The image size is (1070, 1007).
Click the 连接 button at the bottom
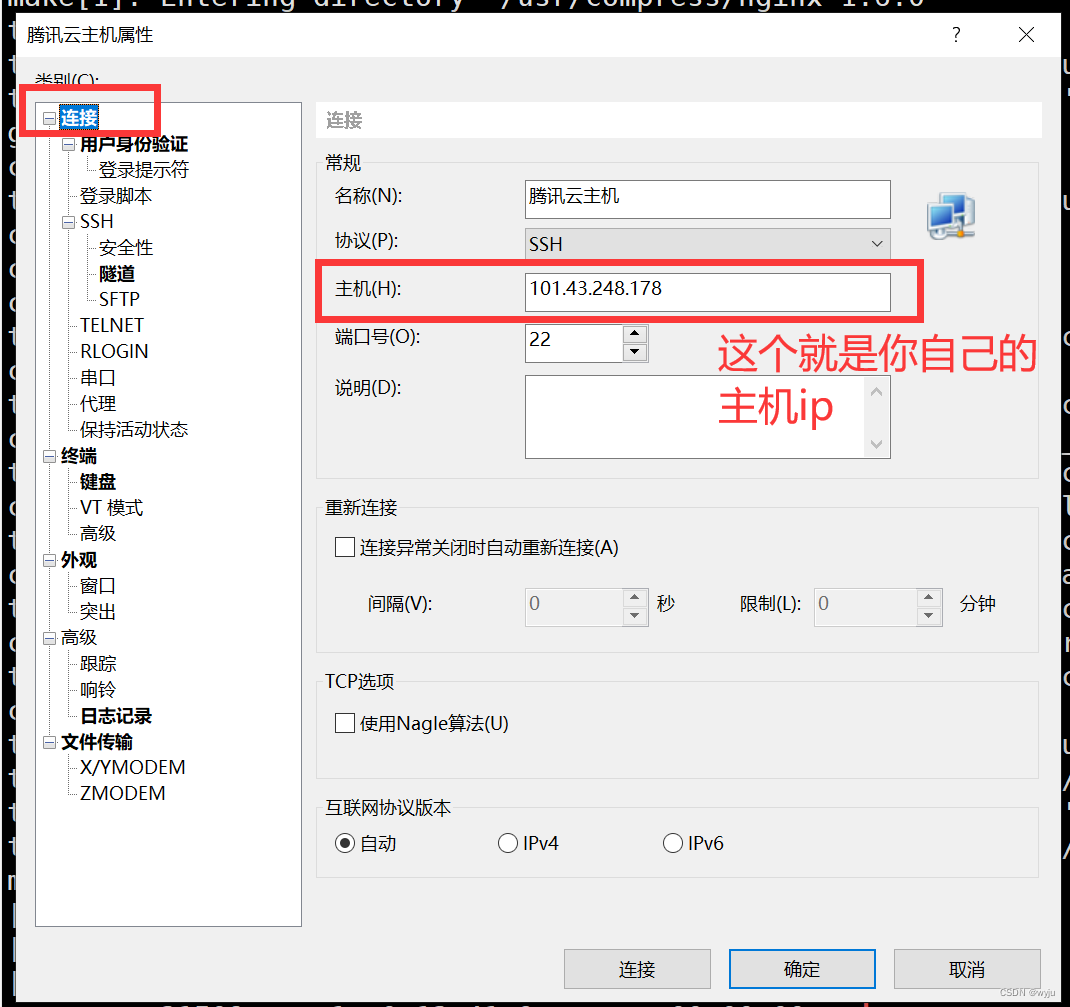[x=637, y=969]
